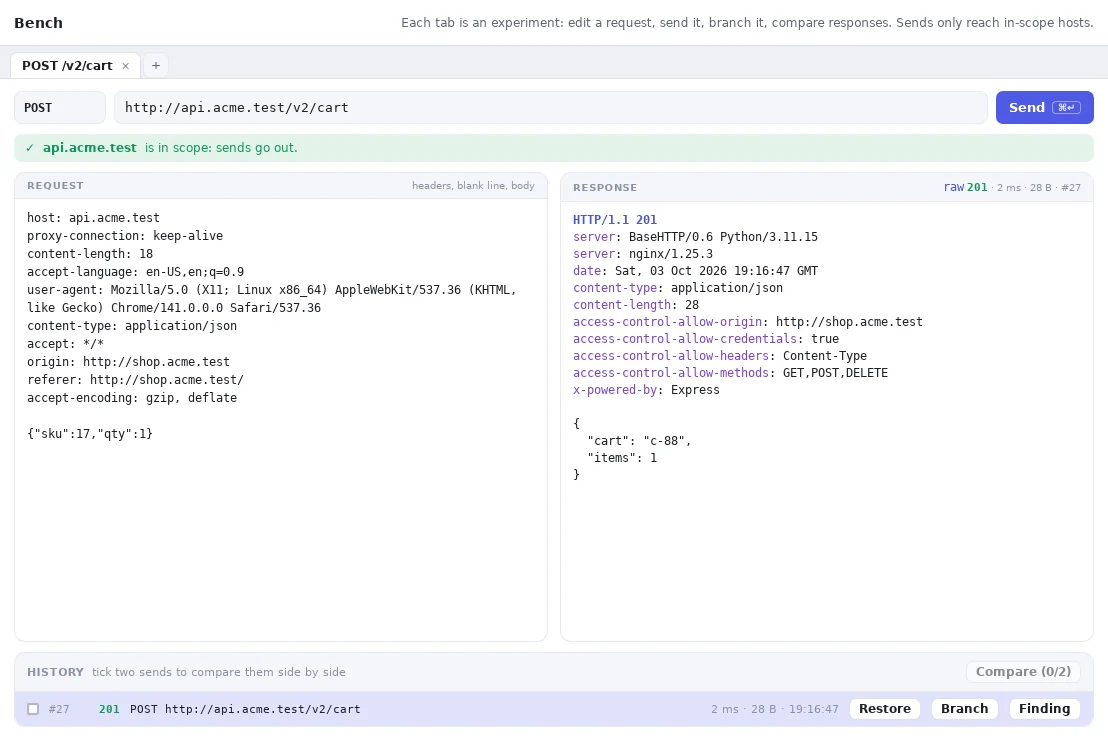1108x747 pixels.
Task: Switch response to raw view
Action: (953, 187)
